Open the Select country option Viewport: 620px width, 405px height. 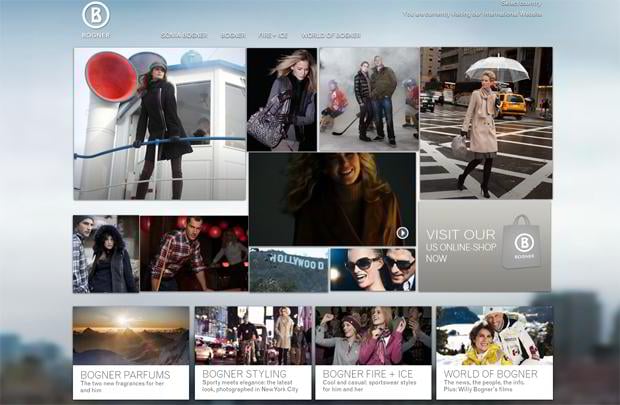click(x=523, y=4)
